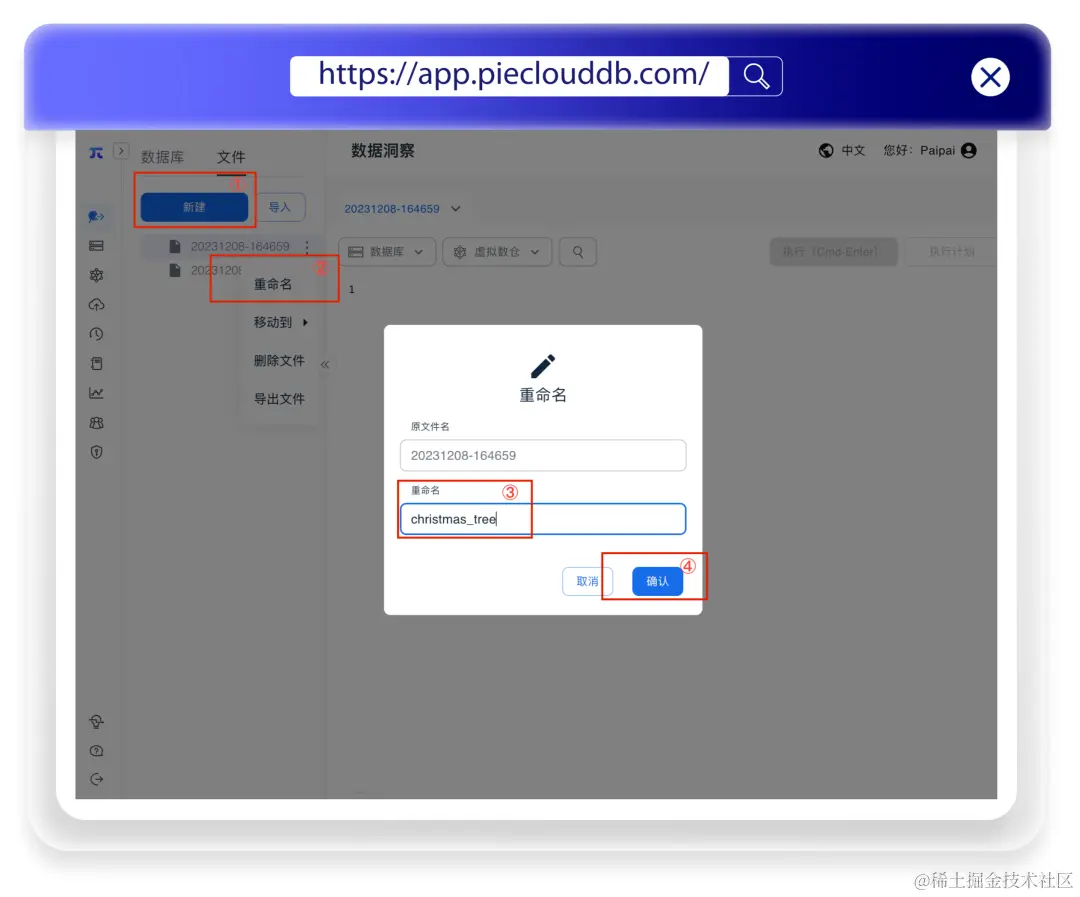Screen dimensions: 1080x897
Task: Open the notebook icon in sidebar
Action: 96,364
